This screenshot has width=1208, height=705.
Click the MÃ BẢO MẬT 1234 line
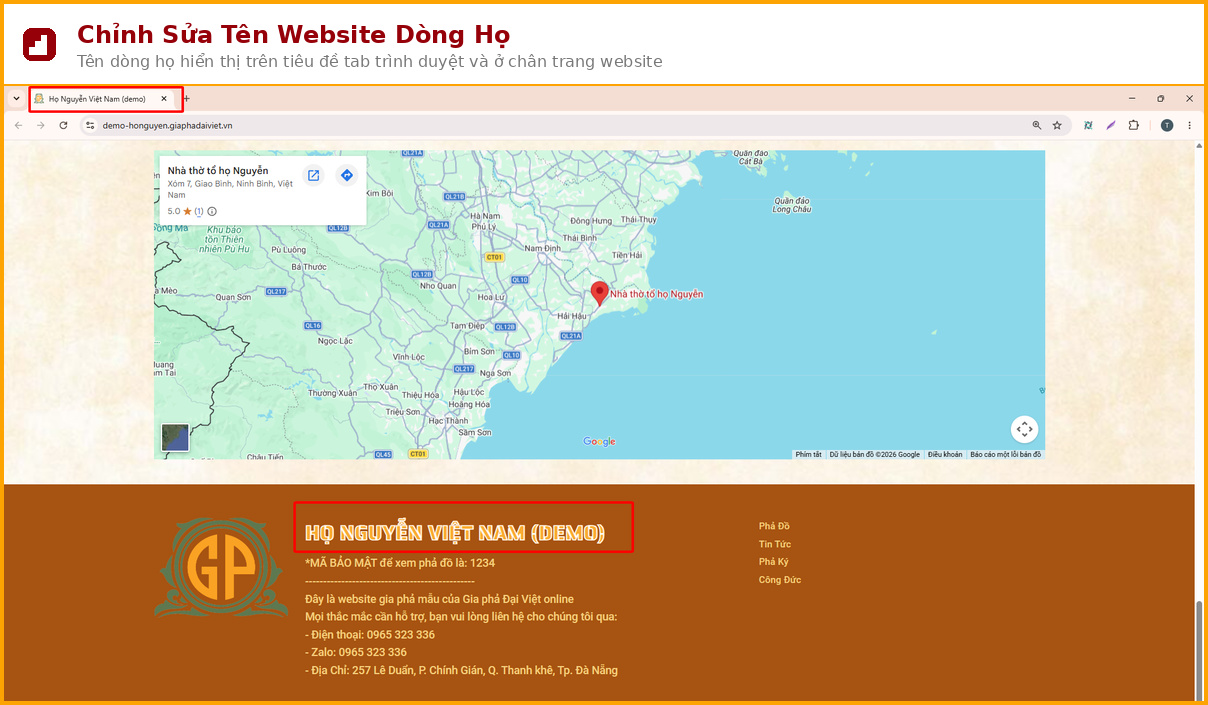400,563
